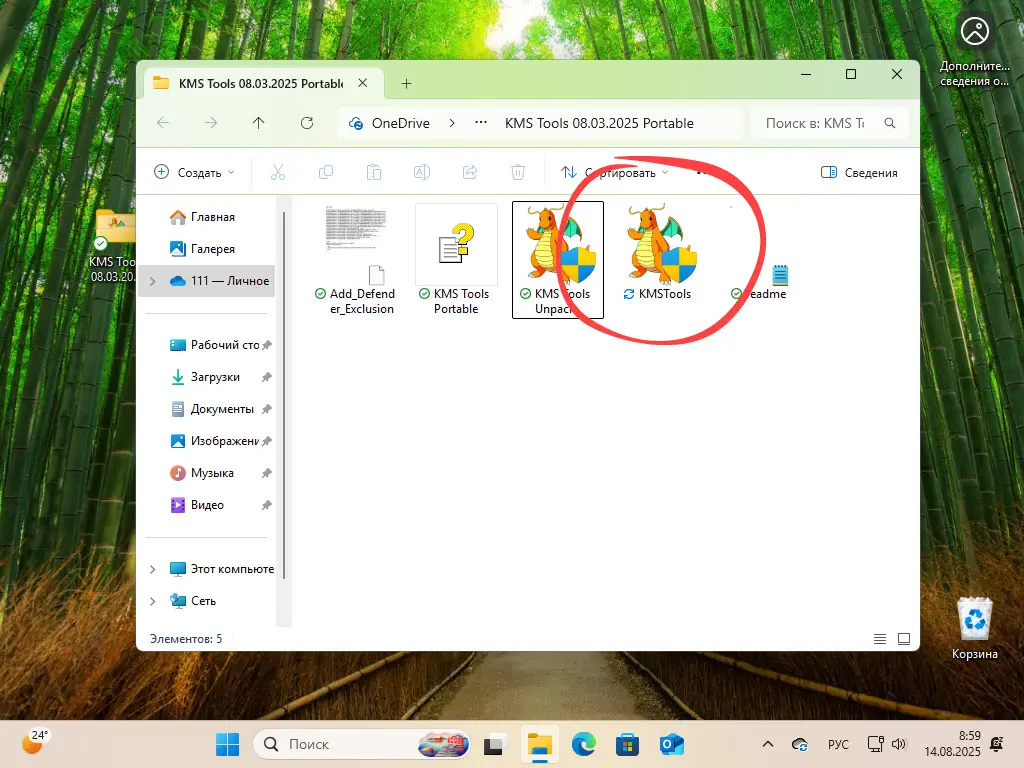Switch to large thumbnails view layout
1024x768 pixels.
(x=904, y=638)
